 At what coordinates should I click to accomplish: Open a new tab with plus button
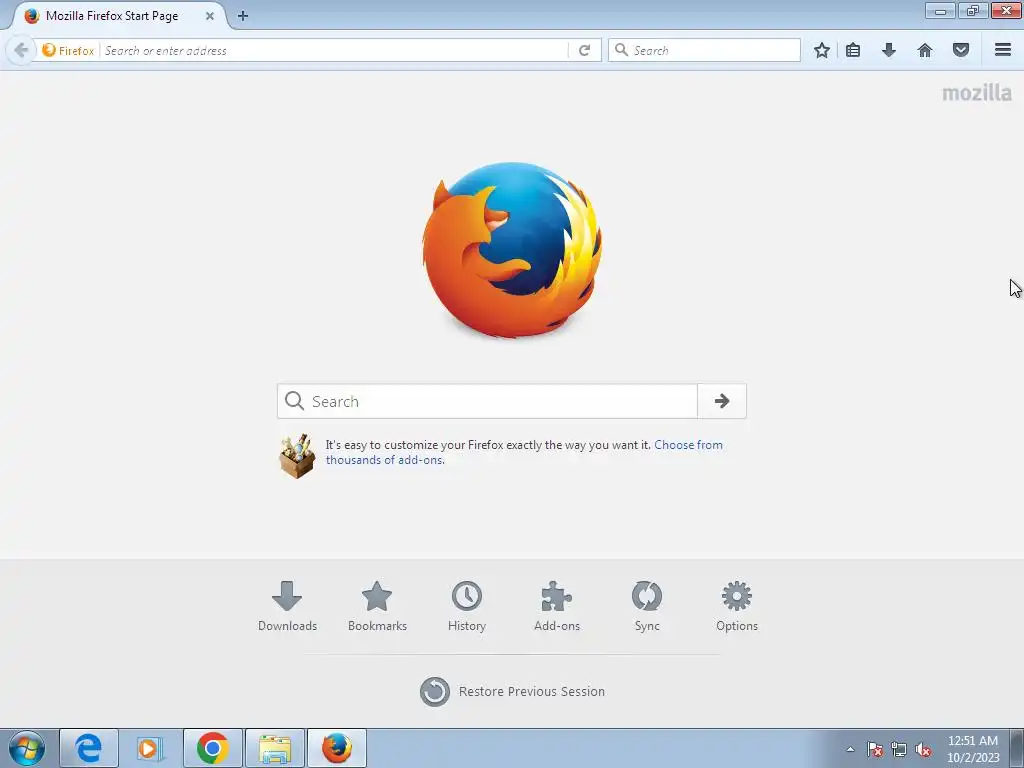(243, 16)
